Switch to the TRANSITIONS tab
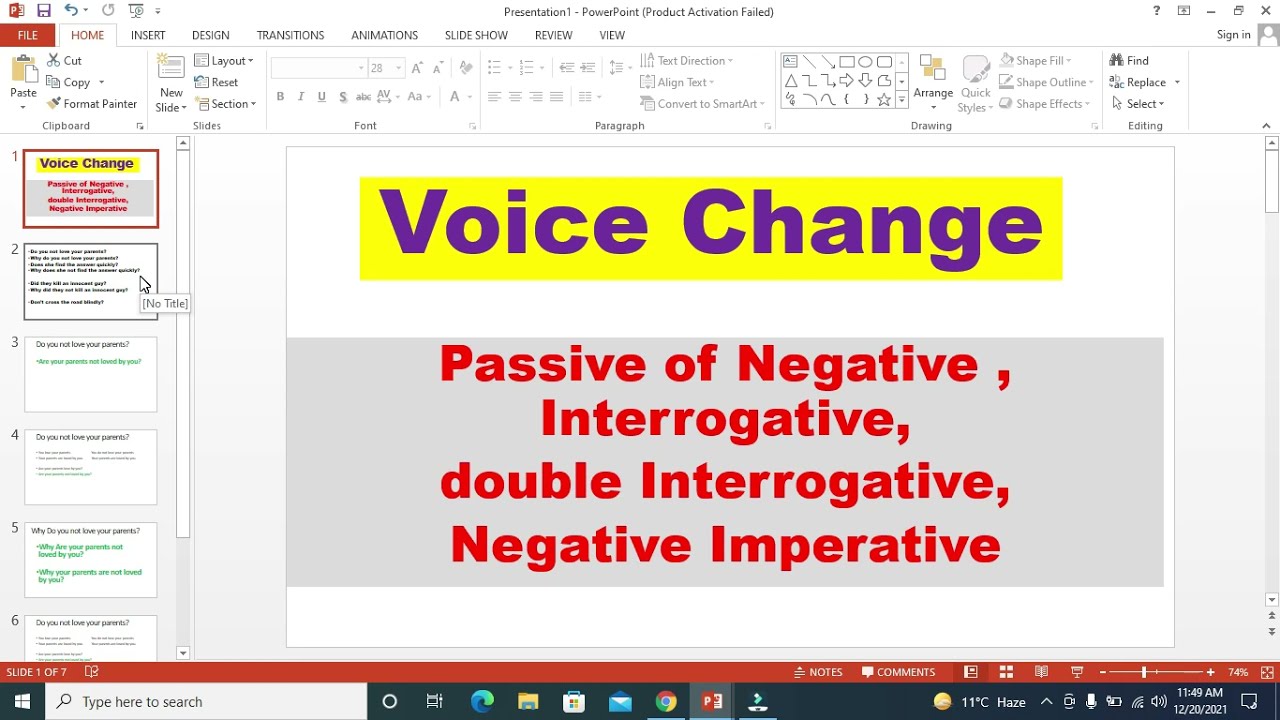The height and width of the screenshot is (720, 1280). [x=290, y=35]
